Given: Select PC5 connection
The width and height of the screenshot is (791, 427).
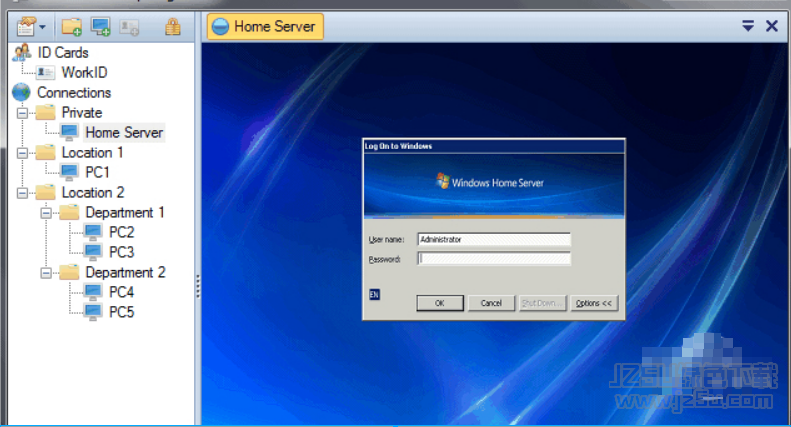Looking at the screenshot, I should (122, 312).
